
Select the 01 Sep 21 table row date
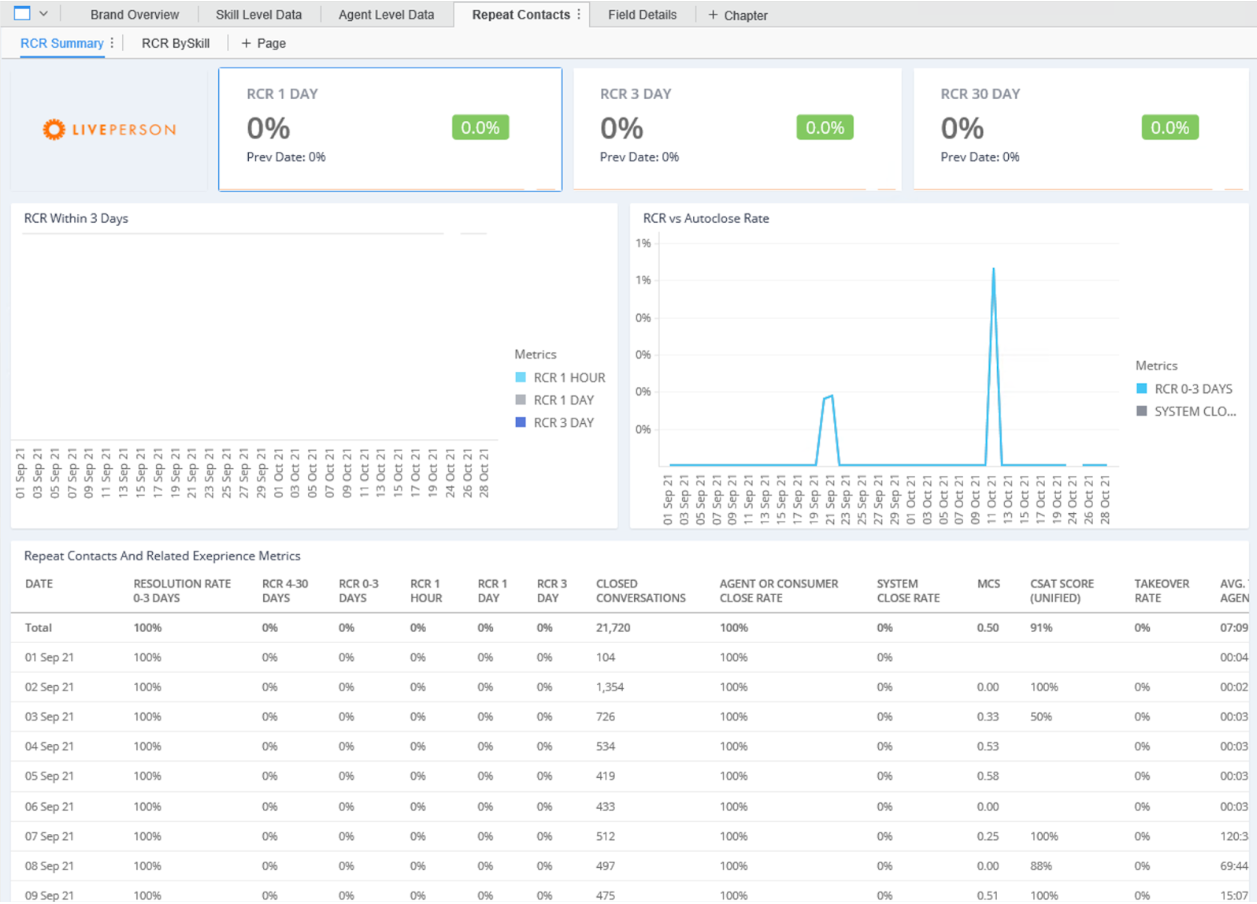coord(49,658)
